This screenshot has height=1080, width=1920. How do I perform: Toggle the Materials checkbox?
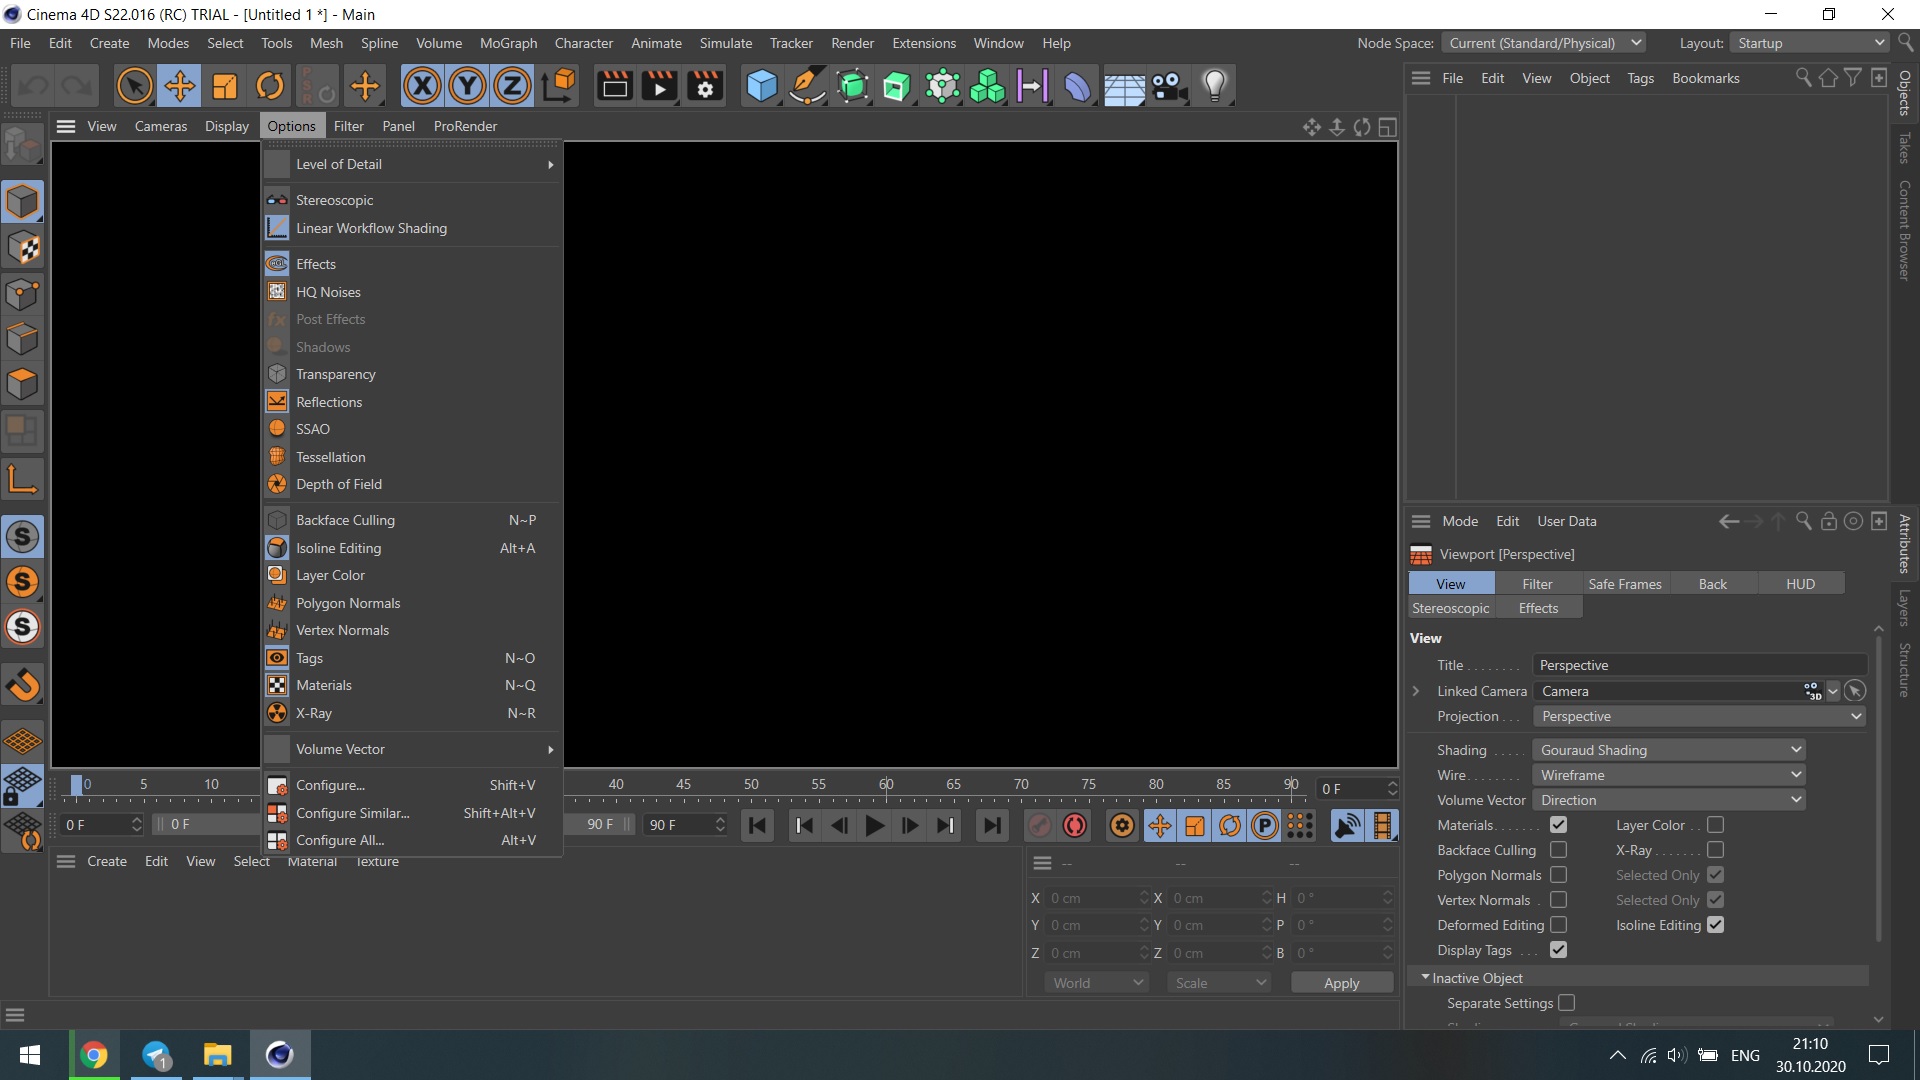click(1558, 825)
